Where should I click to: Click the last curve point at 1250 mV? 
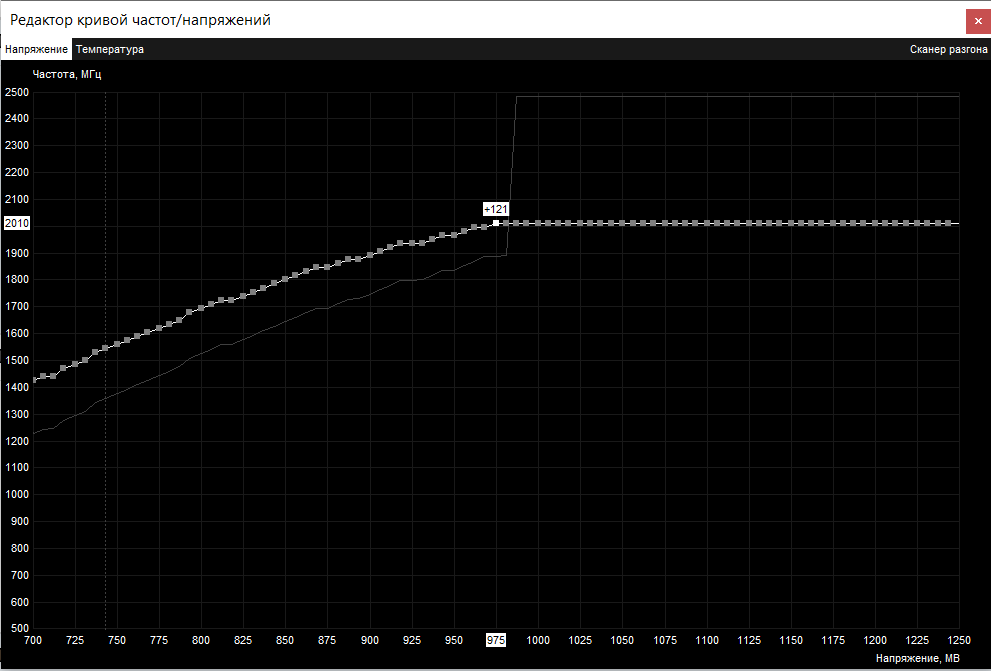tap(949, 223)
